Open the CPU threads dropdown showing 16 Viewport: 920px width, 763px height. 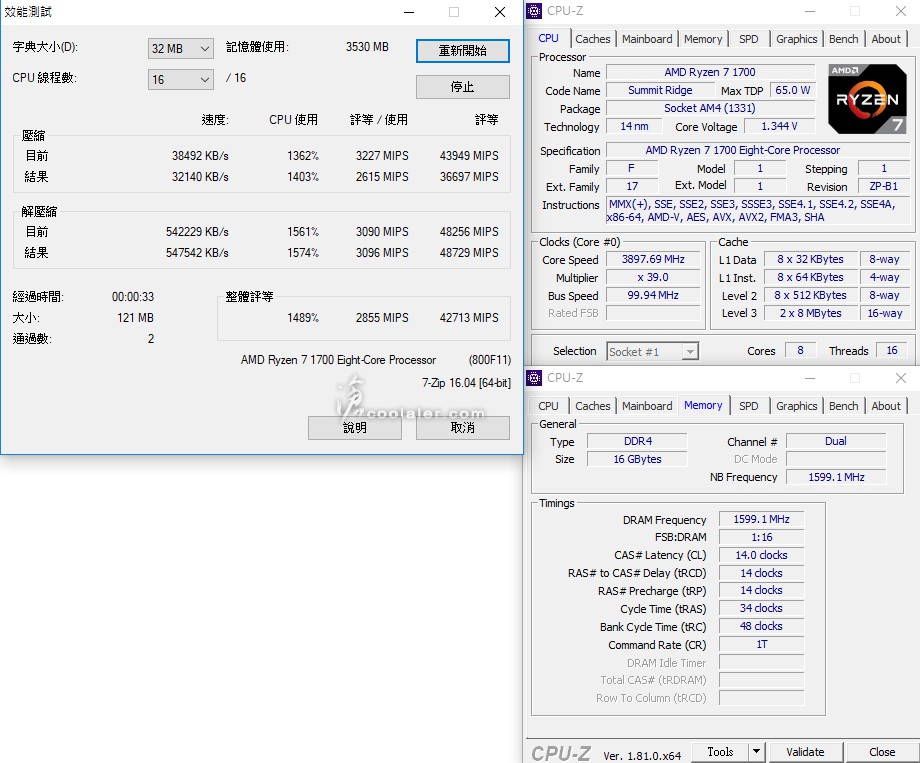point(181,79)
